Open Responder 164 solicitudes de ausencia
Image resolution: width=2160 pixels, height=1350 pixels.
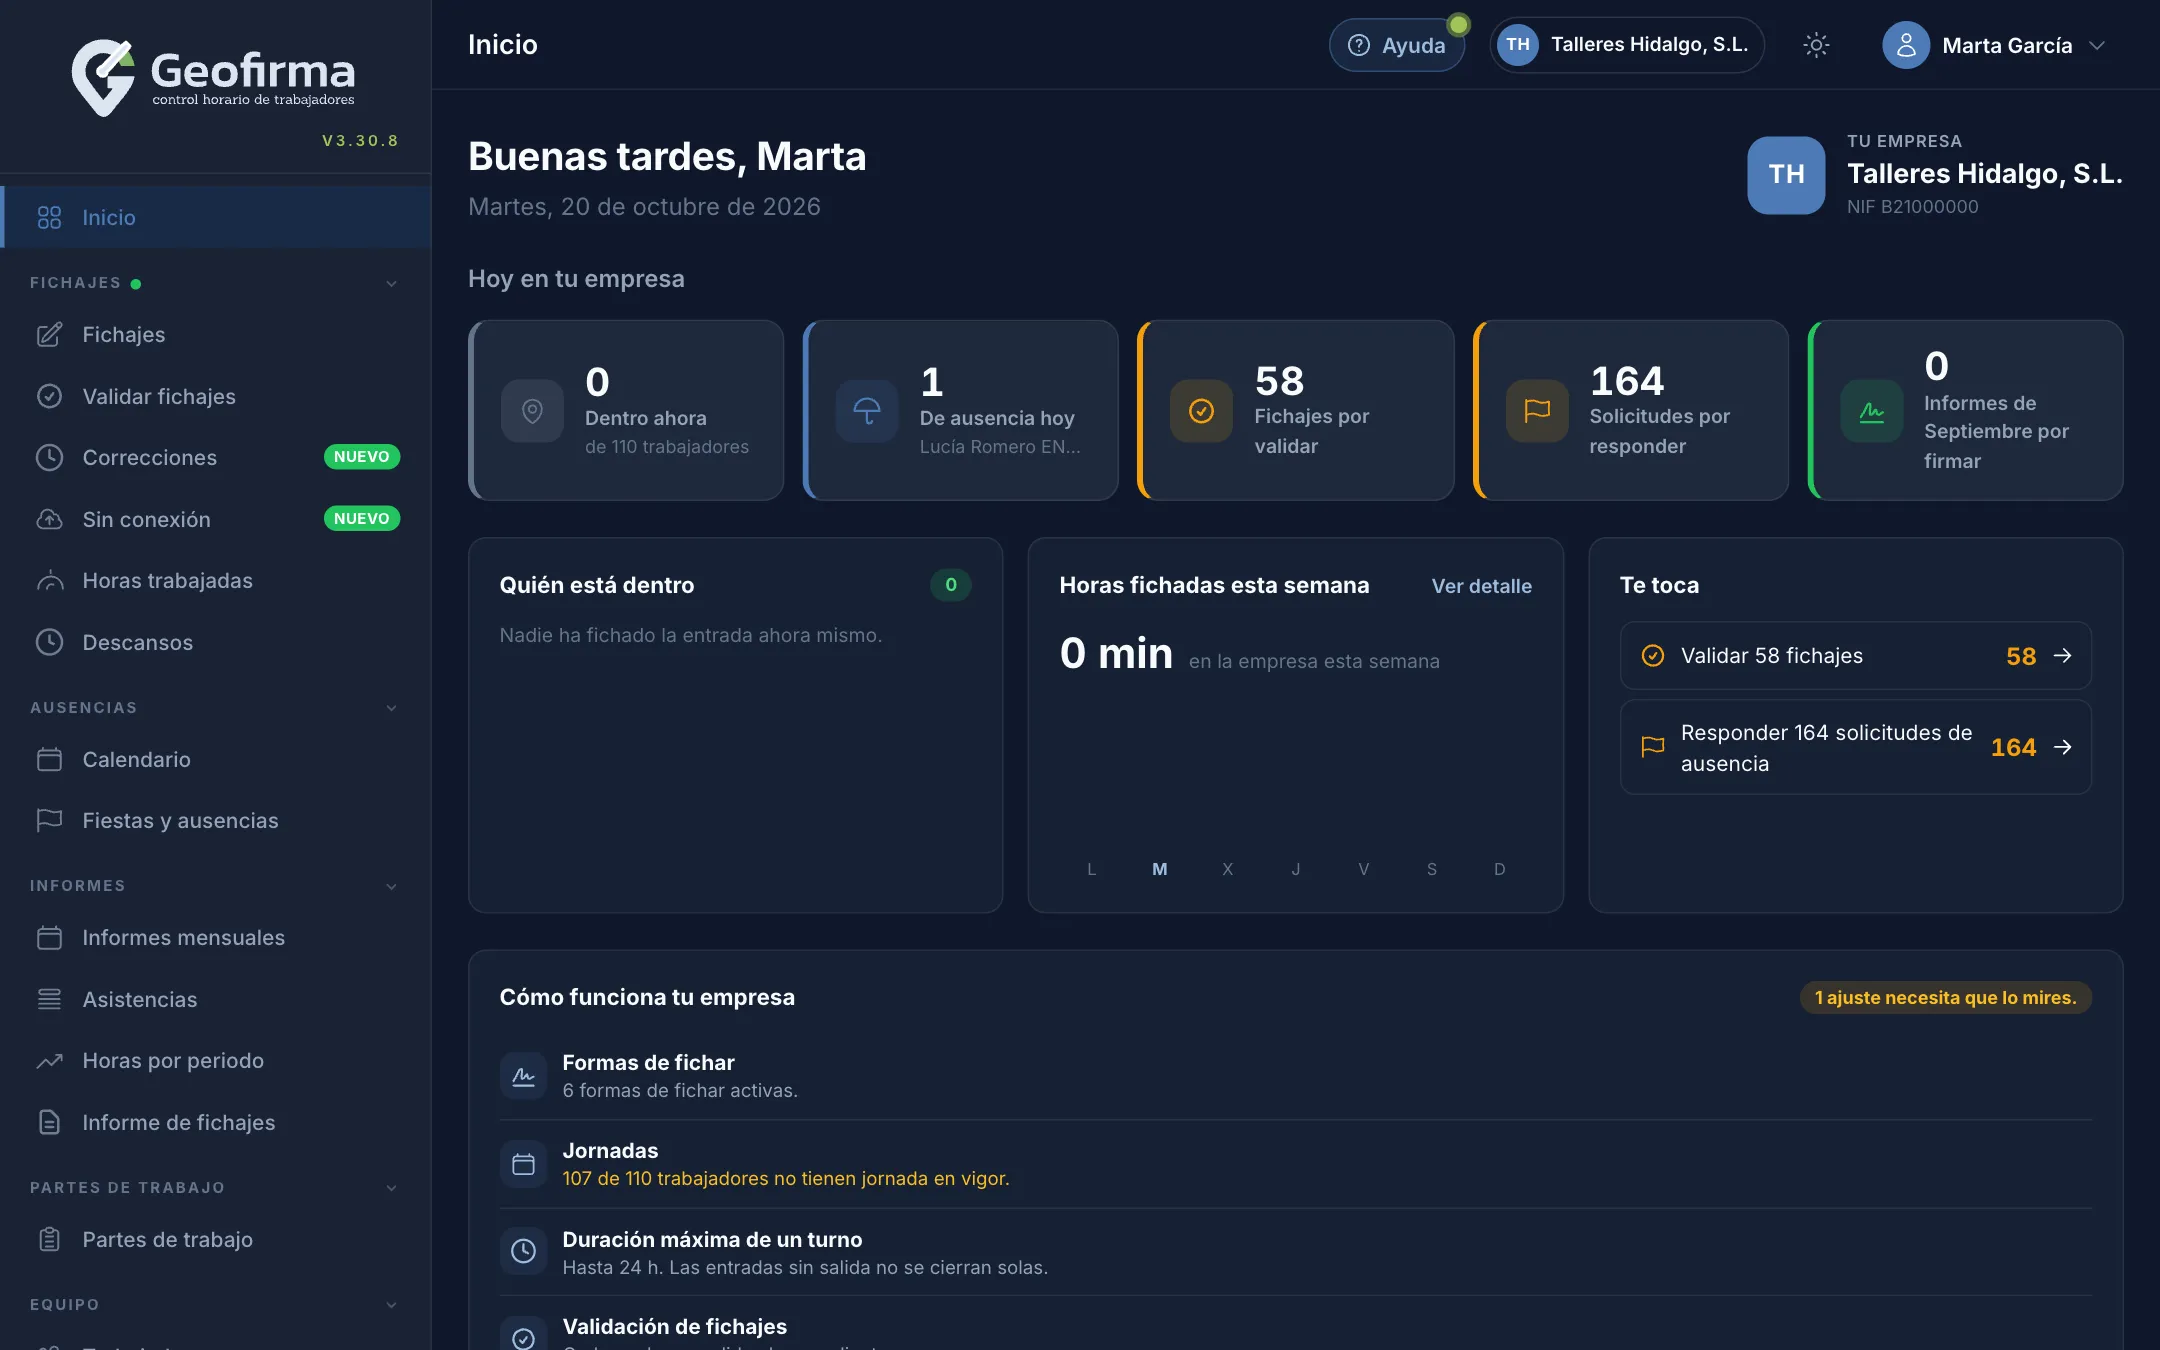[1856, 748]
